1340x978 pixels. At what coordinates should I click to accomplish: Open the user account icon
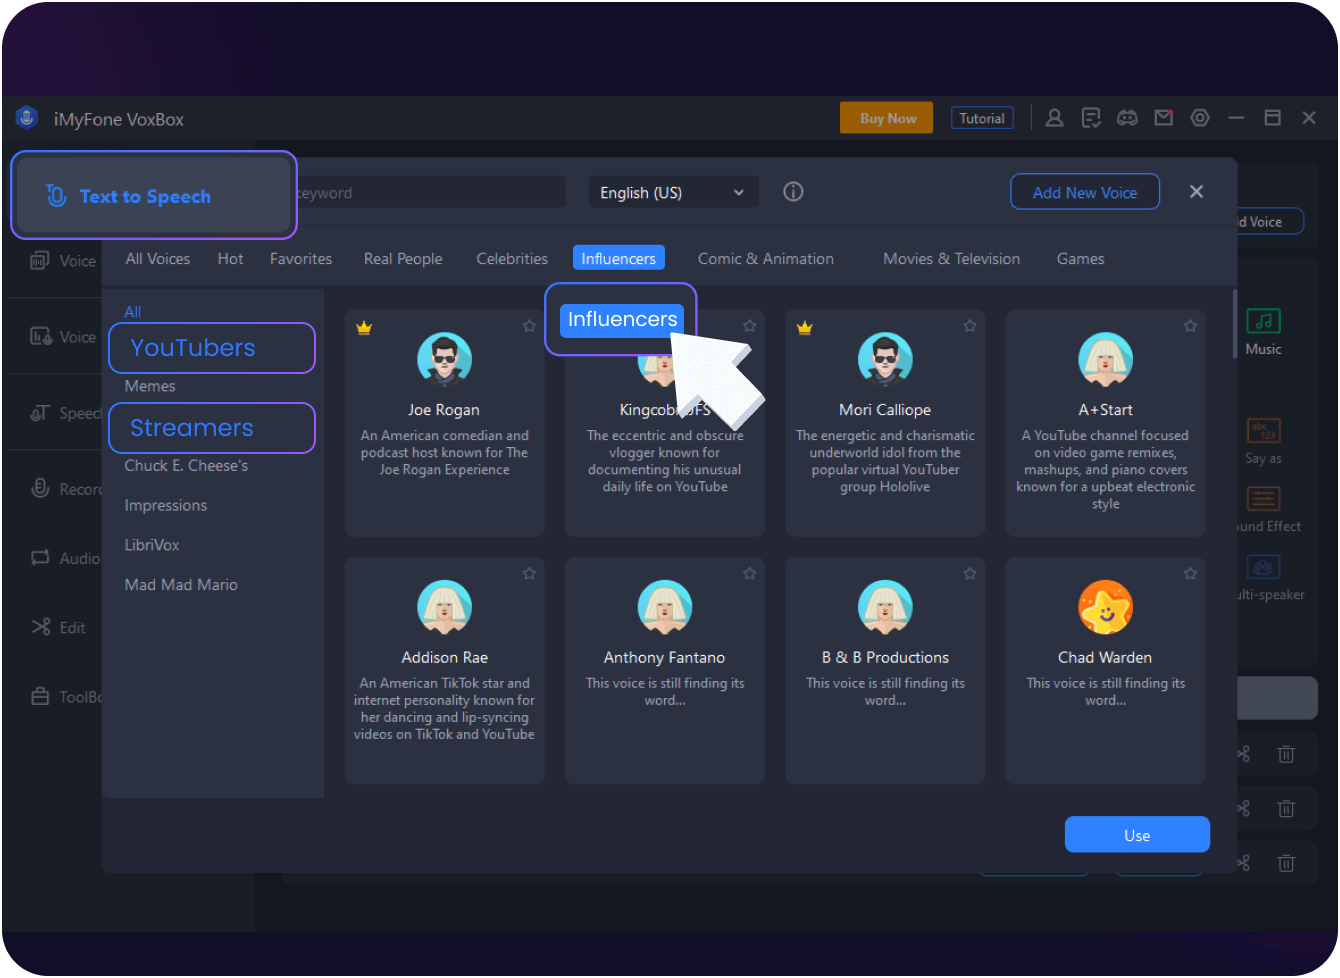tap(1054, 118)
